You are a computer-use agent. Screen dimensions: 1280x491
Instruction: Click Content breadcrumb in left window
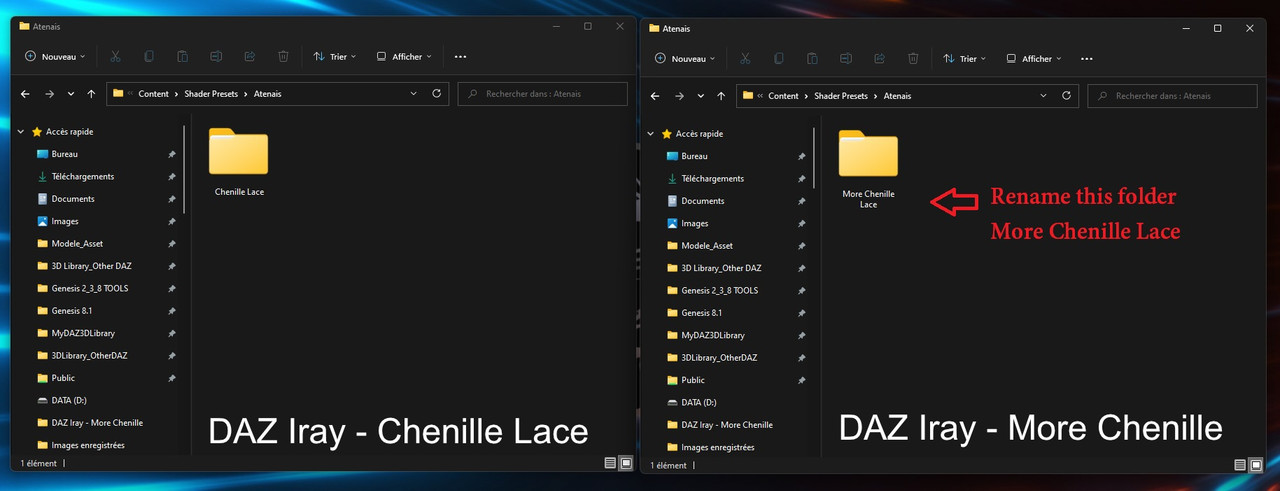coord(153,94)
